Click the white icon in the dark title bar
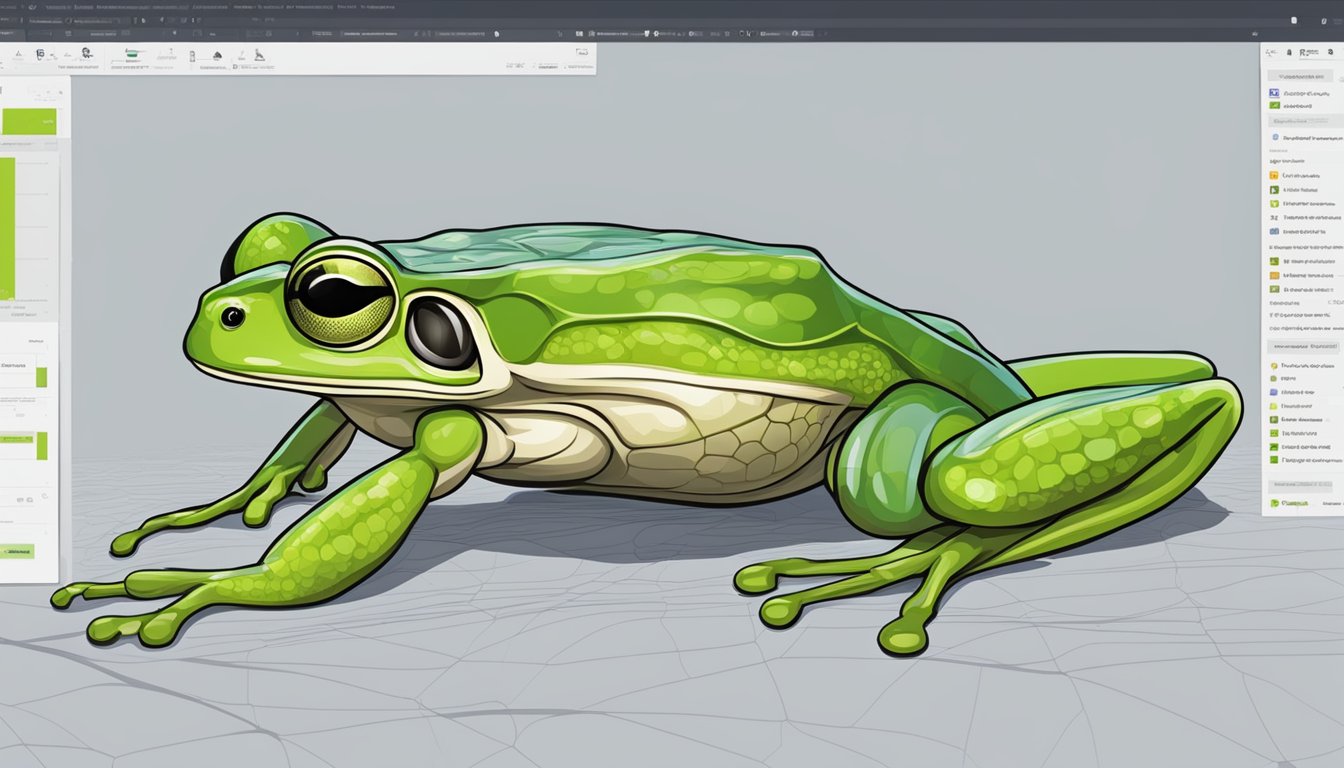 [x=1294, y=20]
